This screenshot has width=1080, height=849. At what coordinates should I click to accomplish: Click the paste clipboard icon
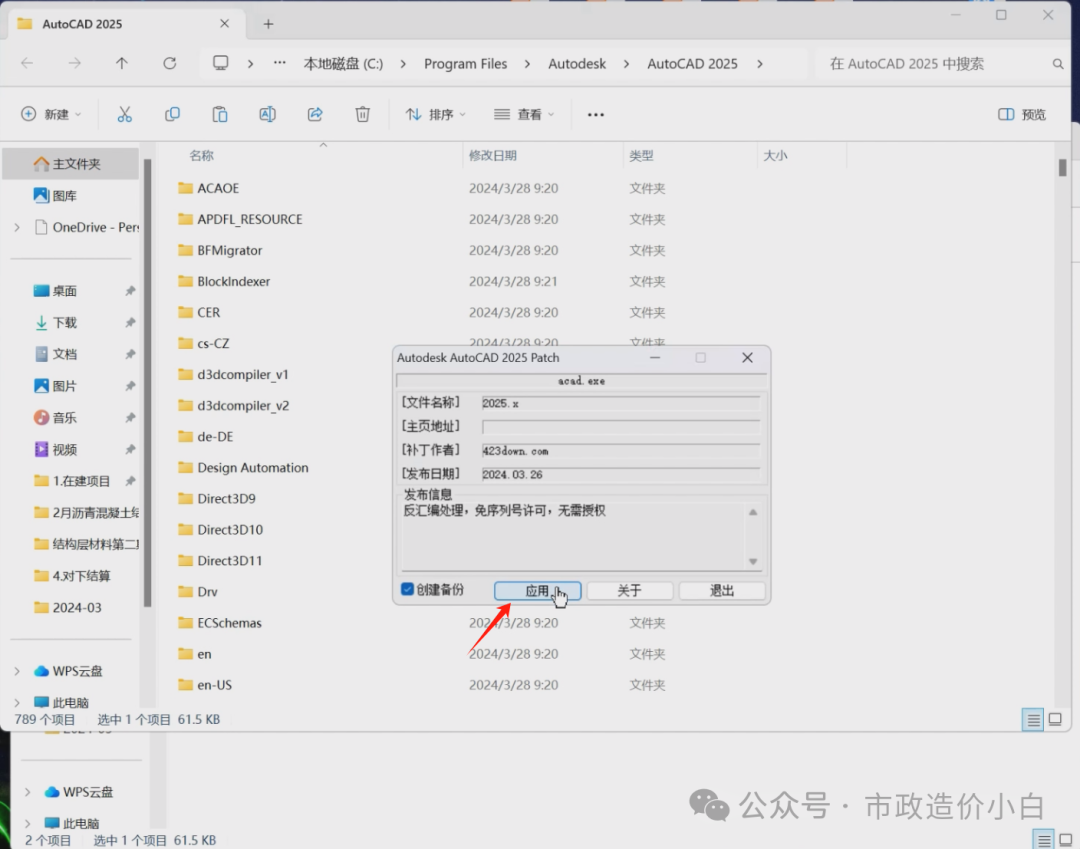(220, 114)
